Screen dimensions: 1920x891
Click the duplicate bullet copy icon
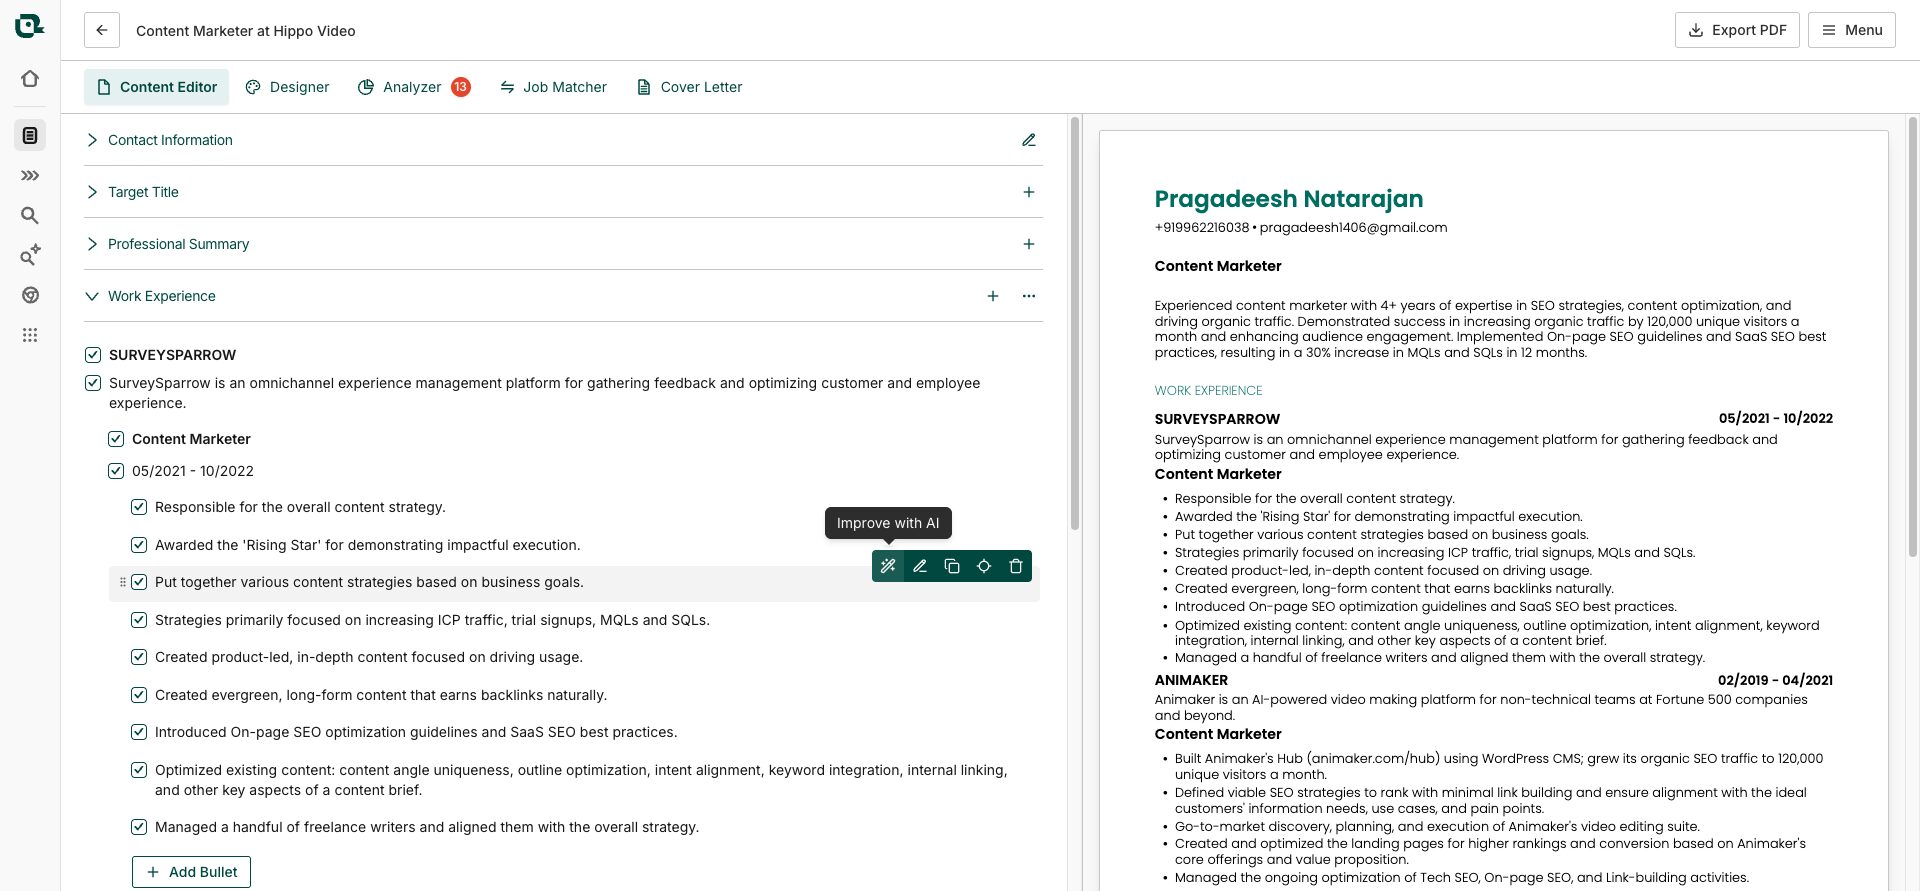pyautogui.click(x=952, y=566)
